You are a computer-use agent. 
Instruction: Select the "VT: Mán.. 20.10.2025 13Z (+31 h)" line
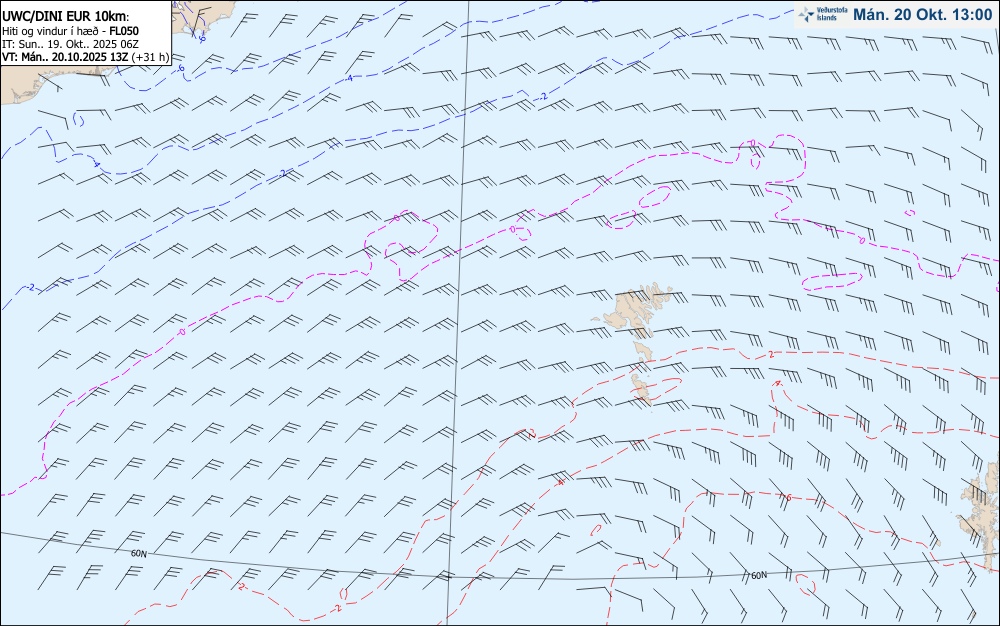pyautogui.click(x=85, y=57)
